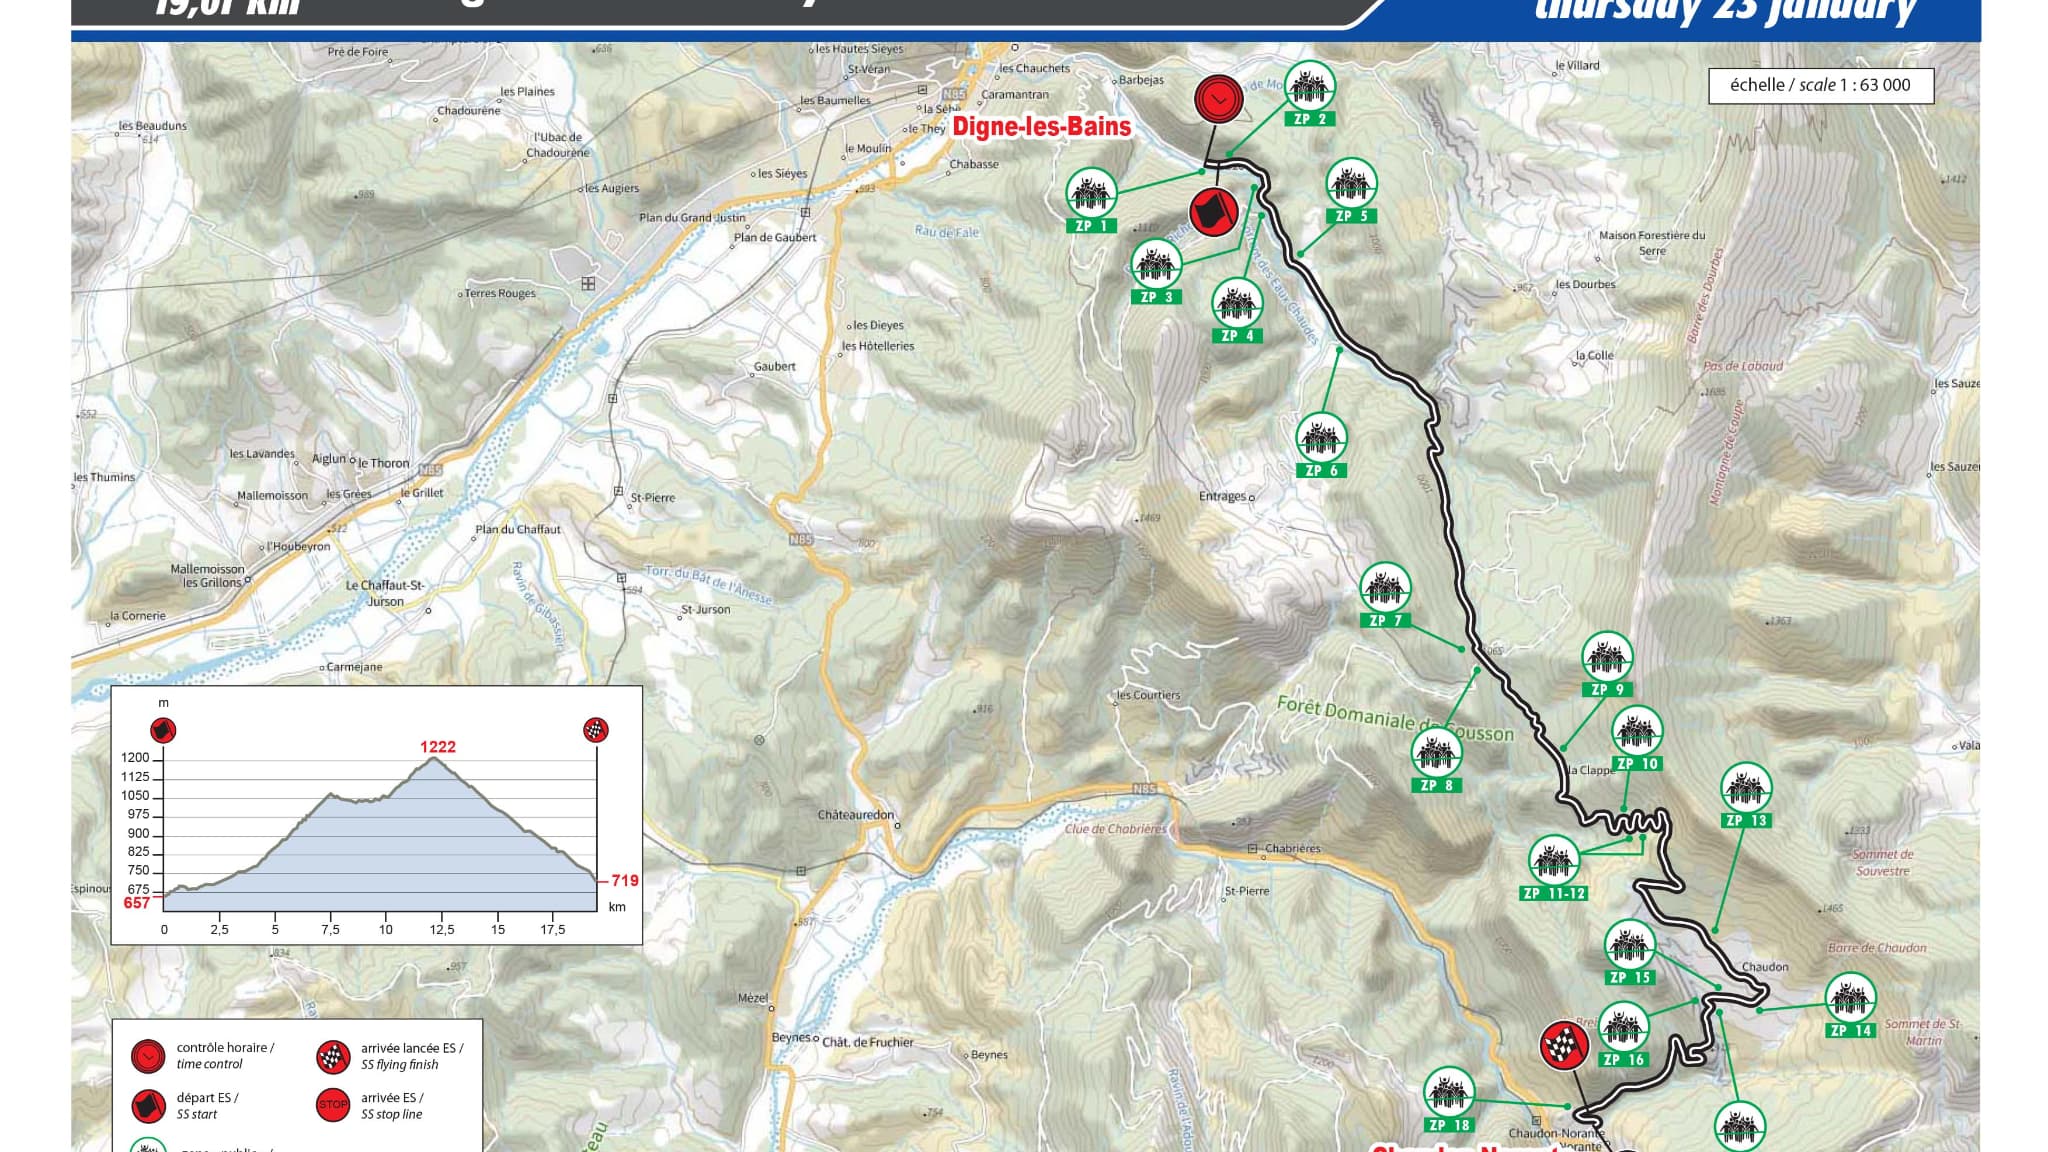Click the les Hôtelleries label
The height and width of the screenshot is (1152, 2048).
pyautogui.click(x=878, y=346)
